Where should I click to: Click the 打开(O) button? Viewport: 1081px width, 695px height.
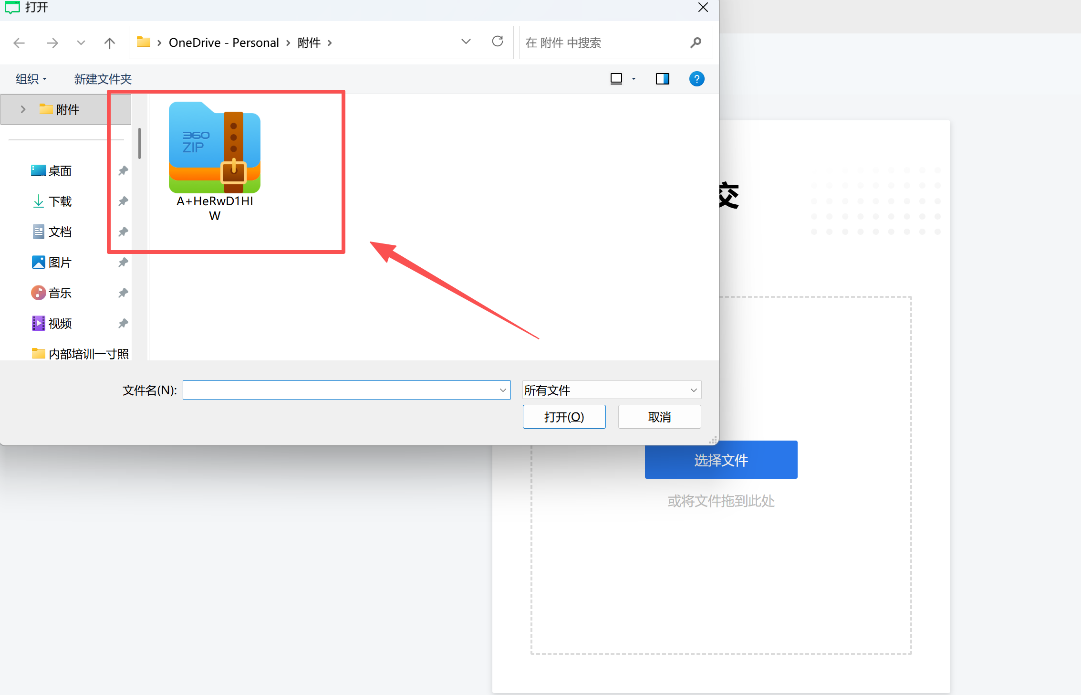pos(564,417)
